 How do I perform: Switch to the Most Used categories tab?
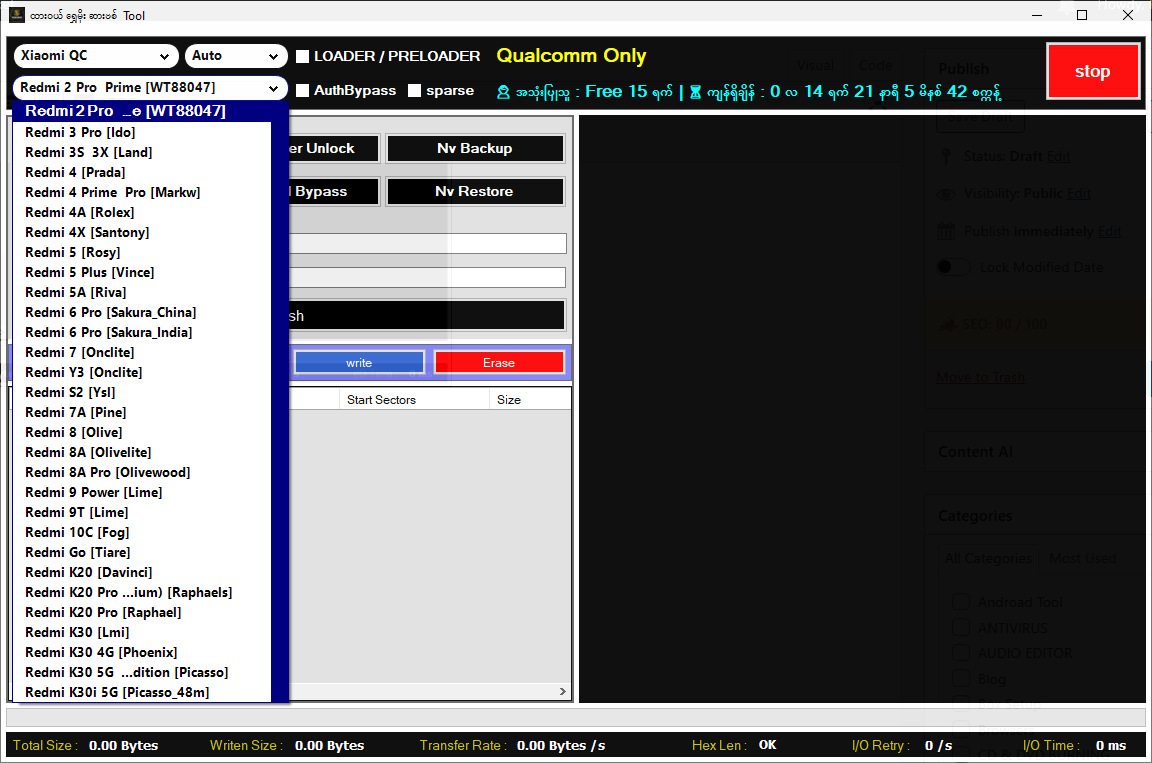1082,558
